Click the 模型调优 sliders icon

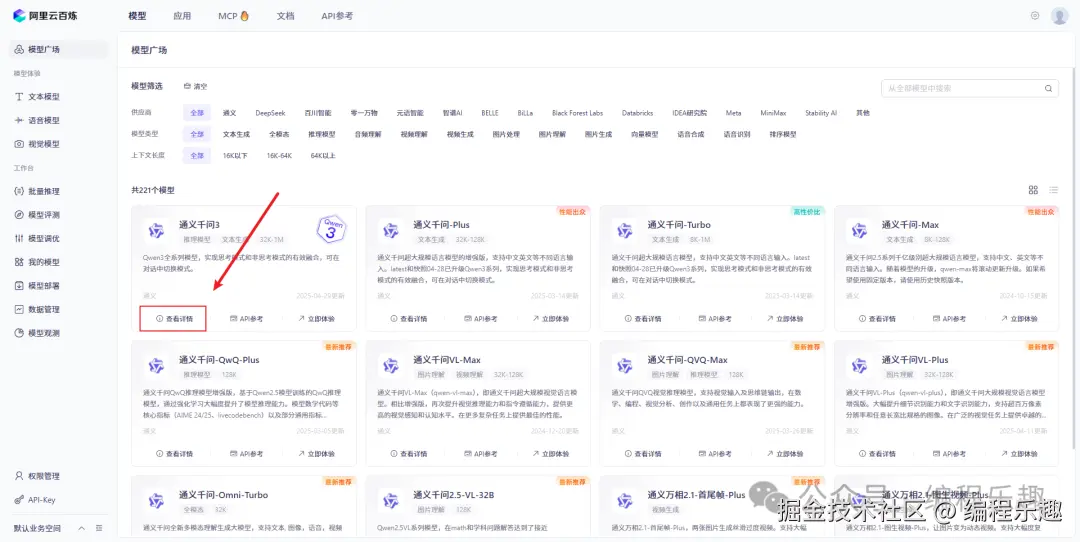[19, 238]
